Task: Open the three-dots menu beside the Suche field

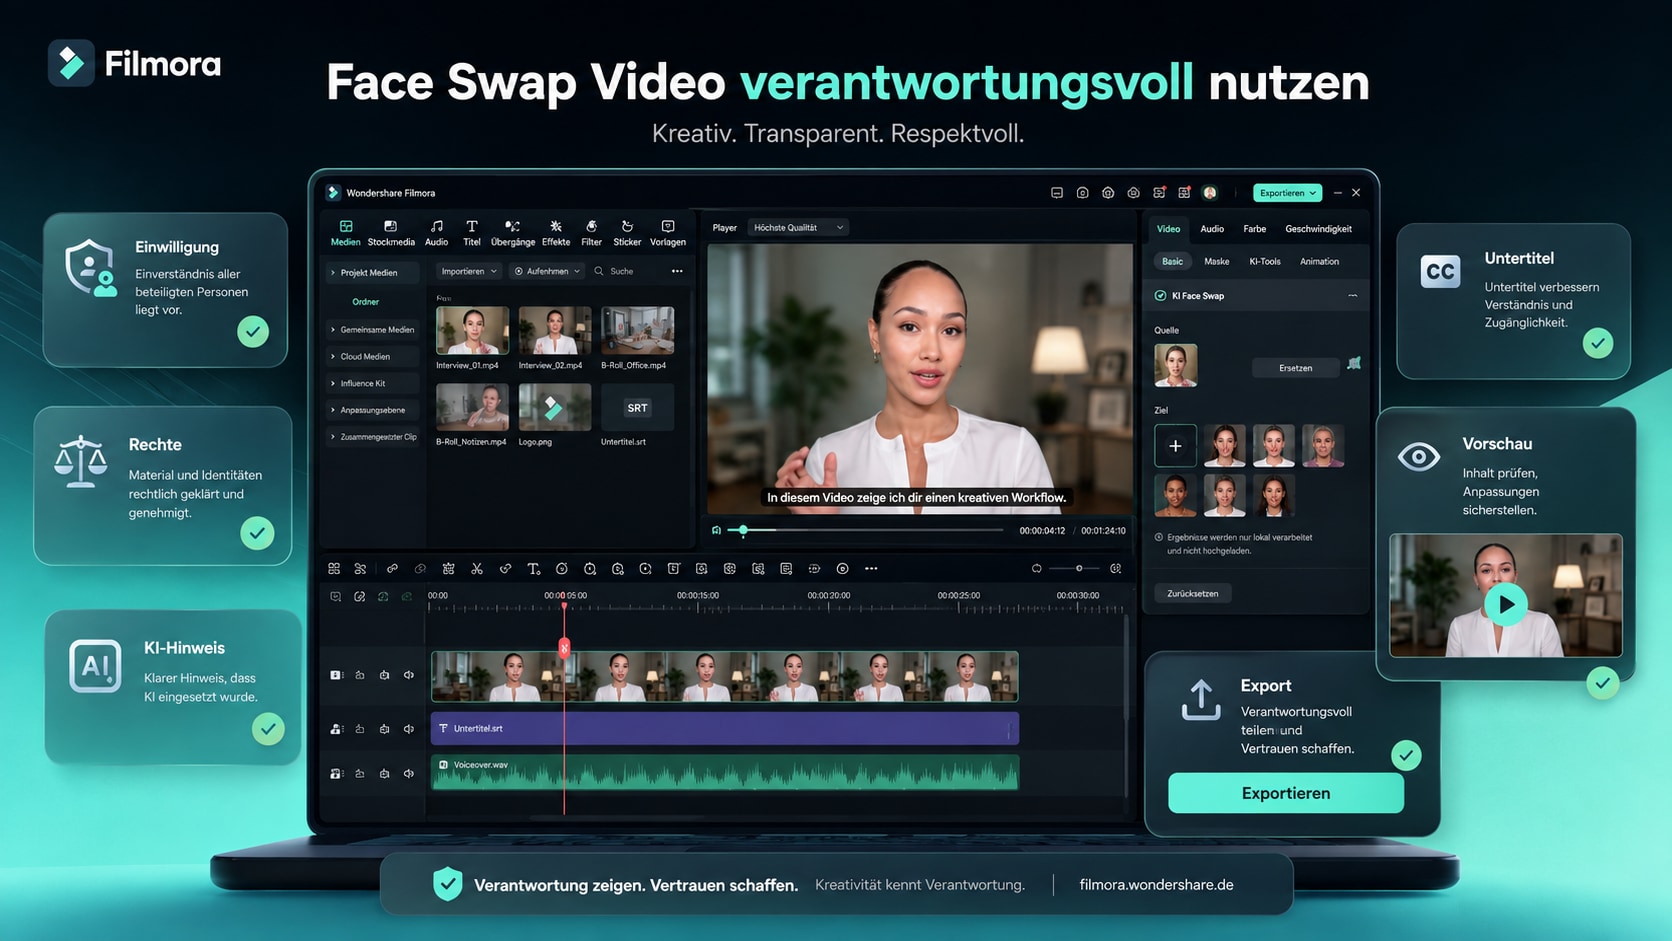Action: coord(677,271)
